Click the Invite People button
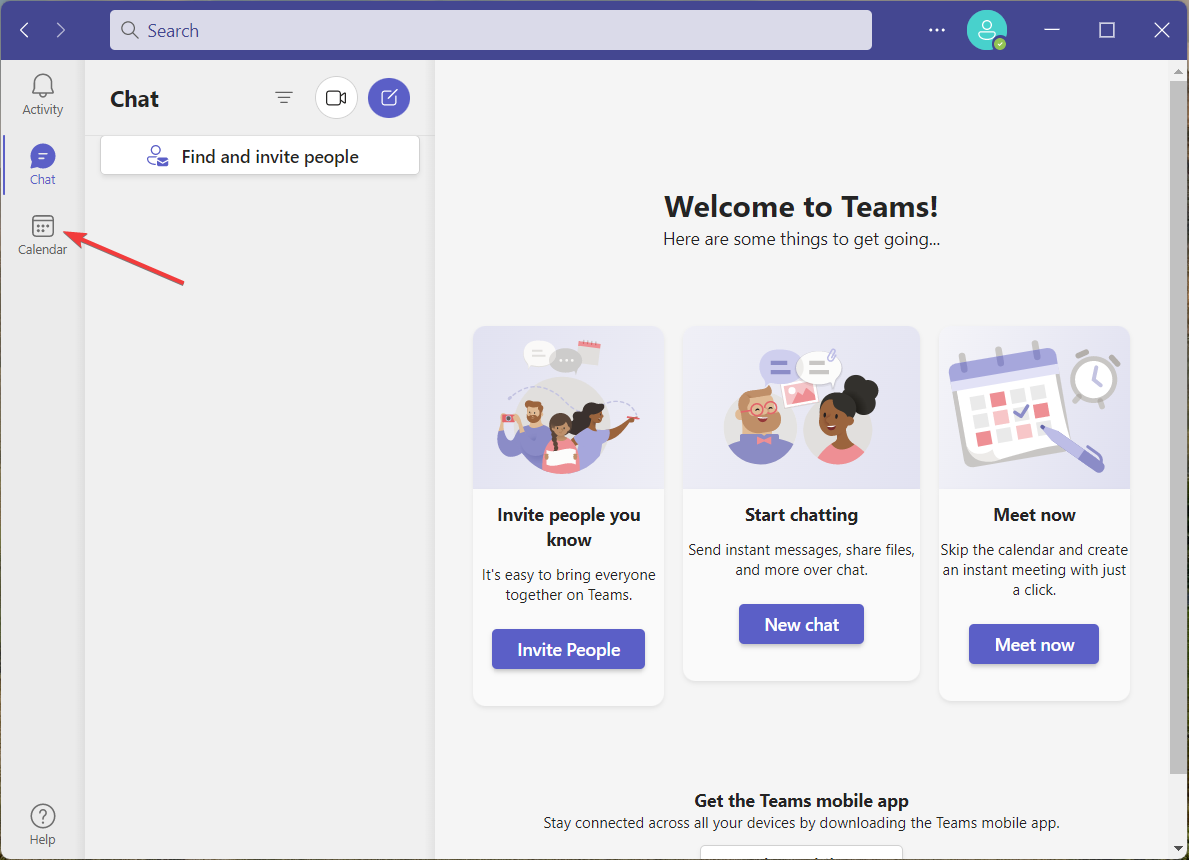Screen dimensions: 1189x860 (x=569, y=649)
